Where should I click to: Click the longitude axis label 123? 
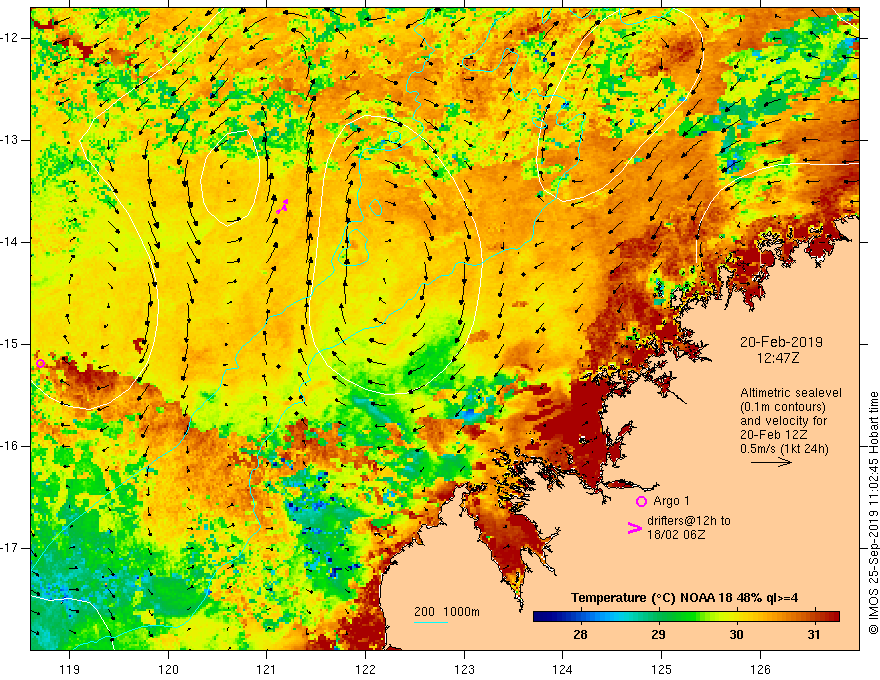[464, 669]
